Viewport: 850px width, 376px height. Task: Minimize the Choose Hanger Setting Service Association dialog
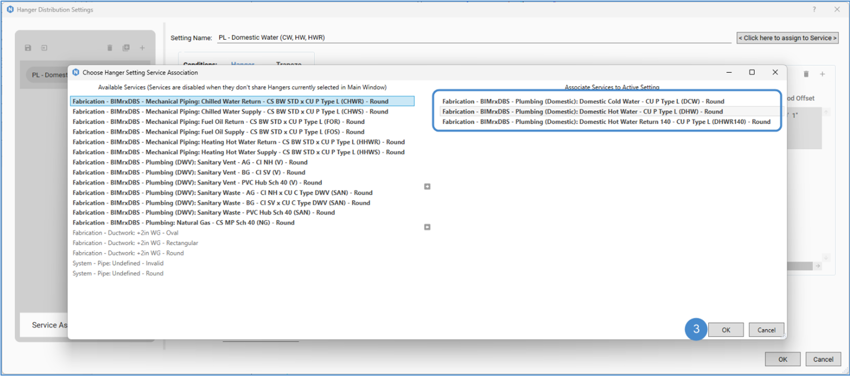pos(729,72)
